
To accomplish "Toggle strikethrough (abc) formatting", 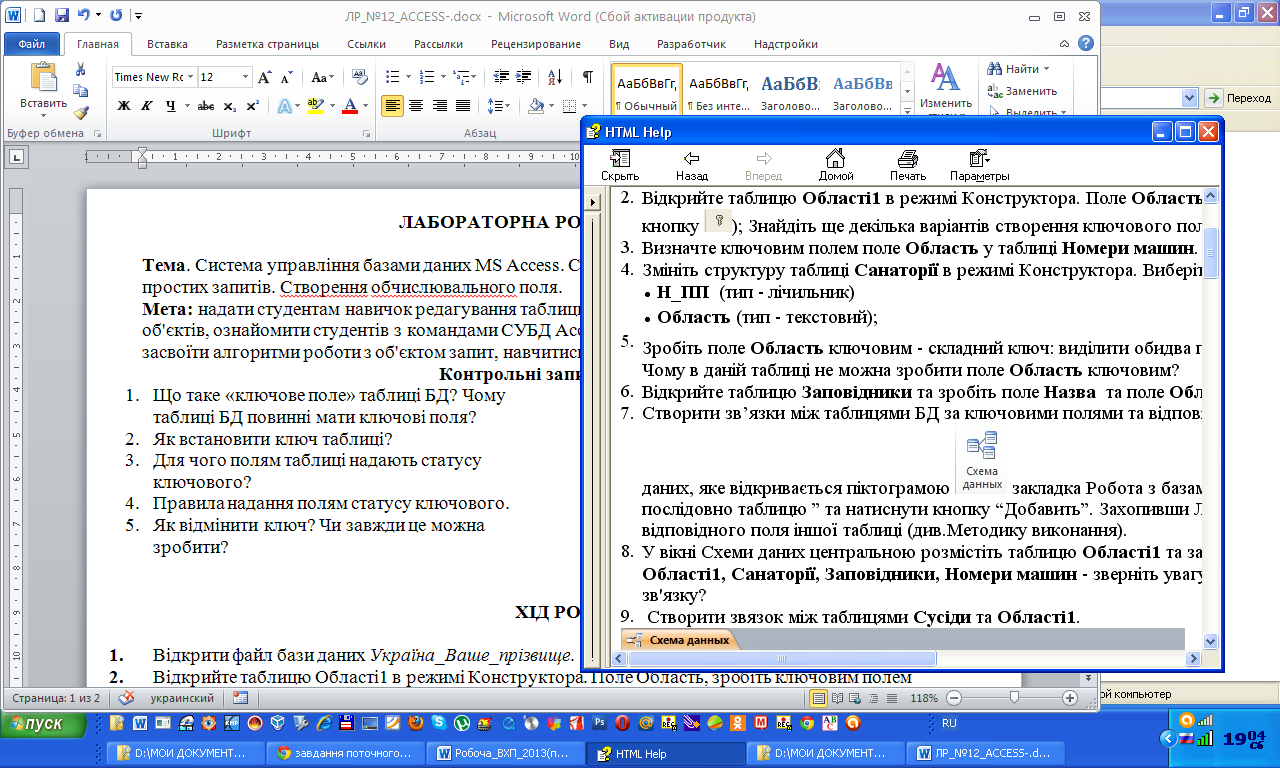I will click(206, 106).
